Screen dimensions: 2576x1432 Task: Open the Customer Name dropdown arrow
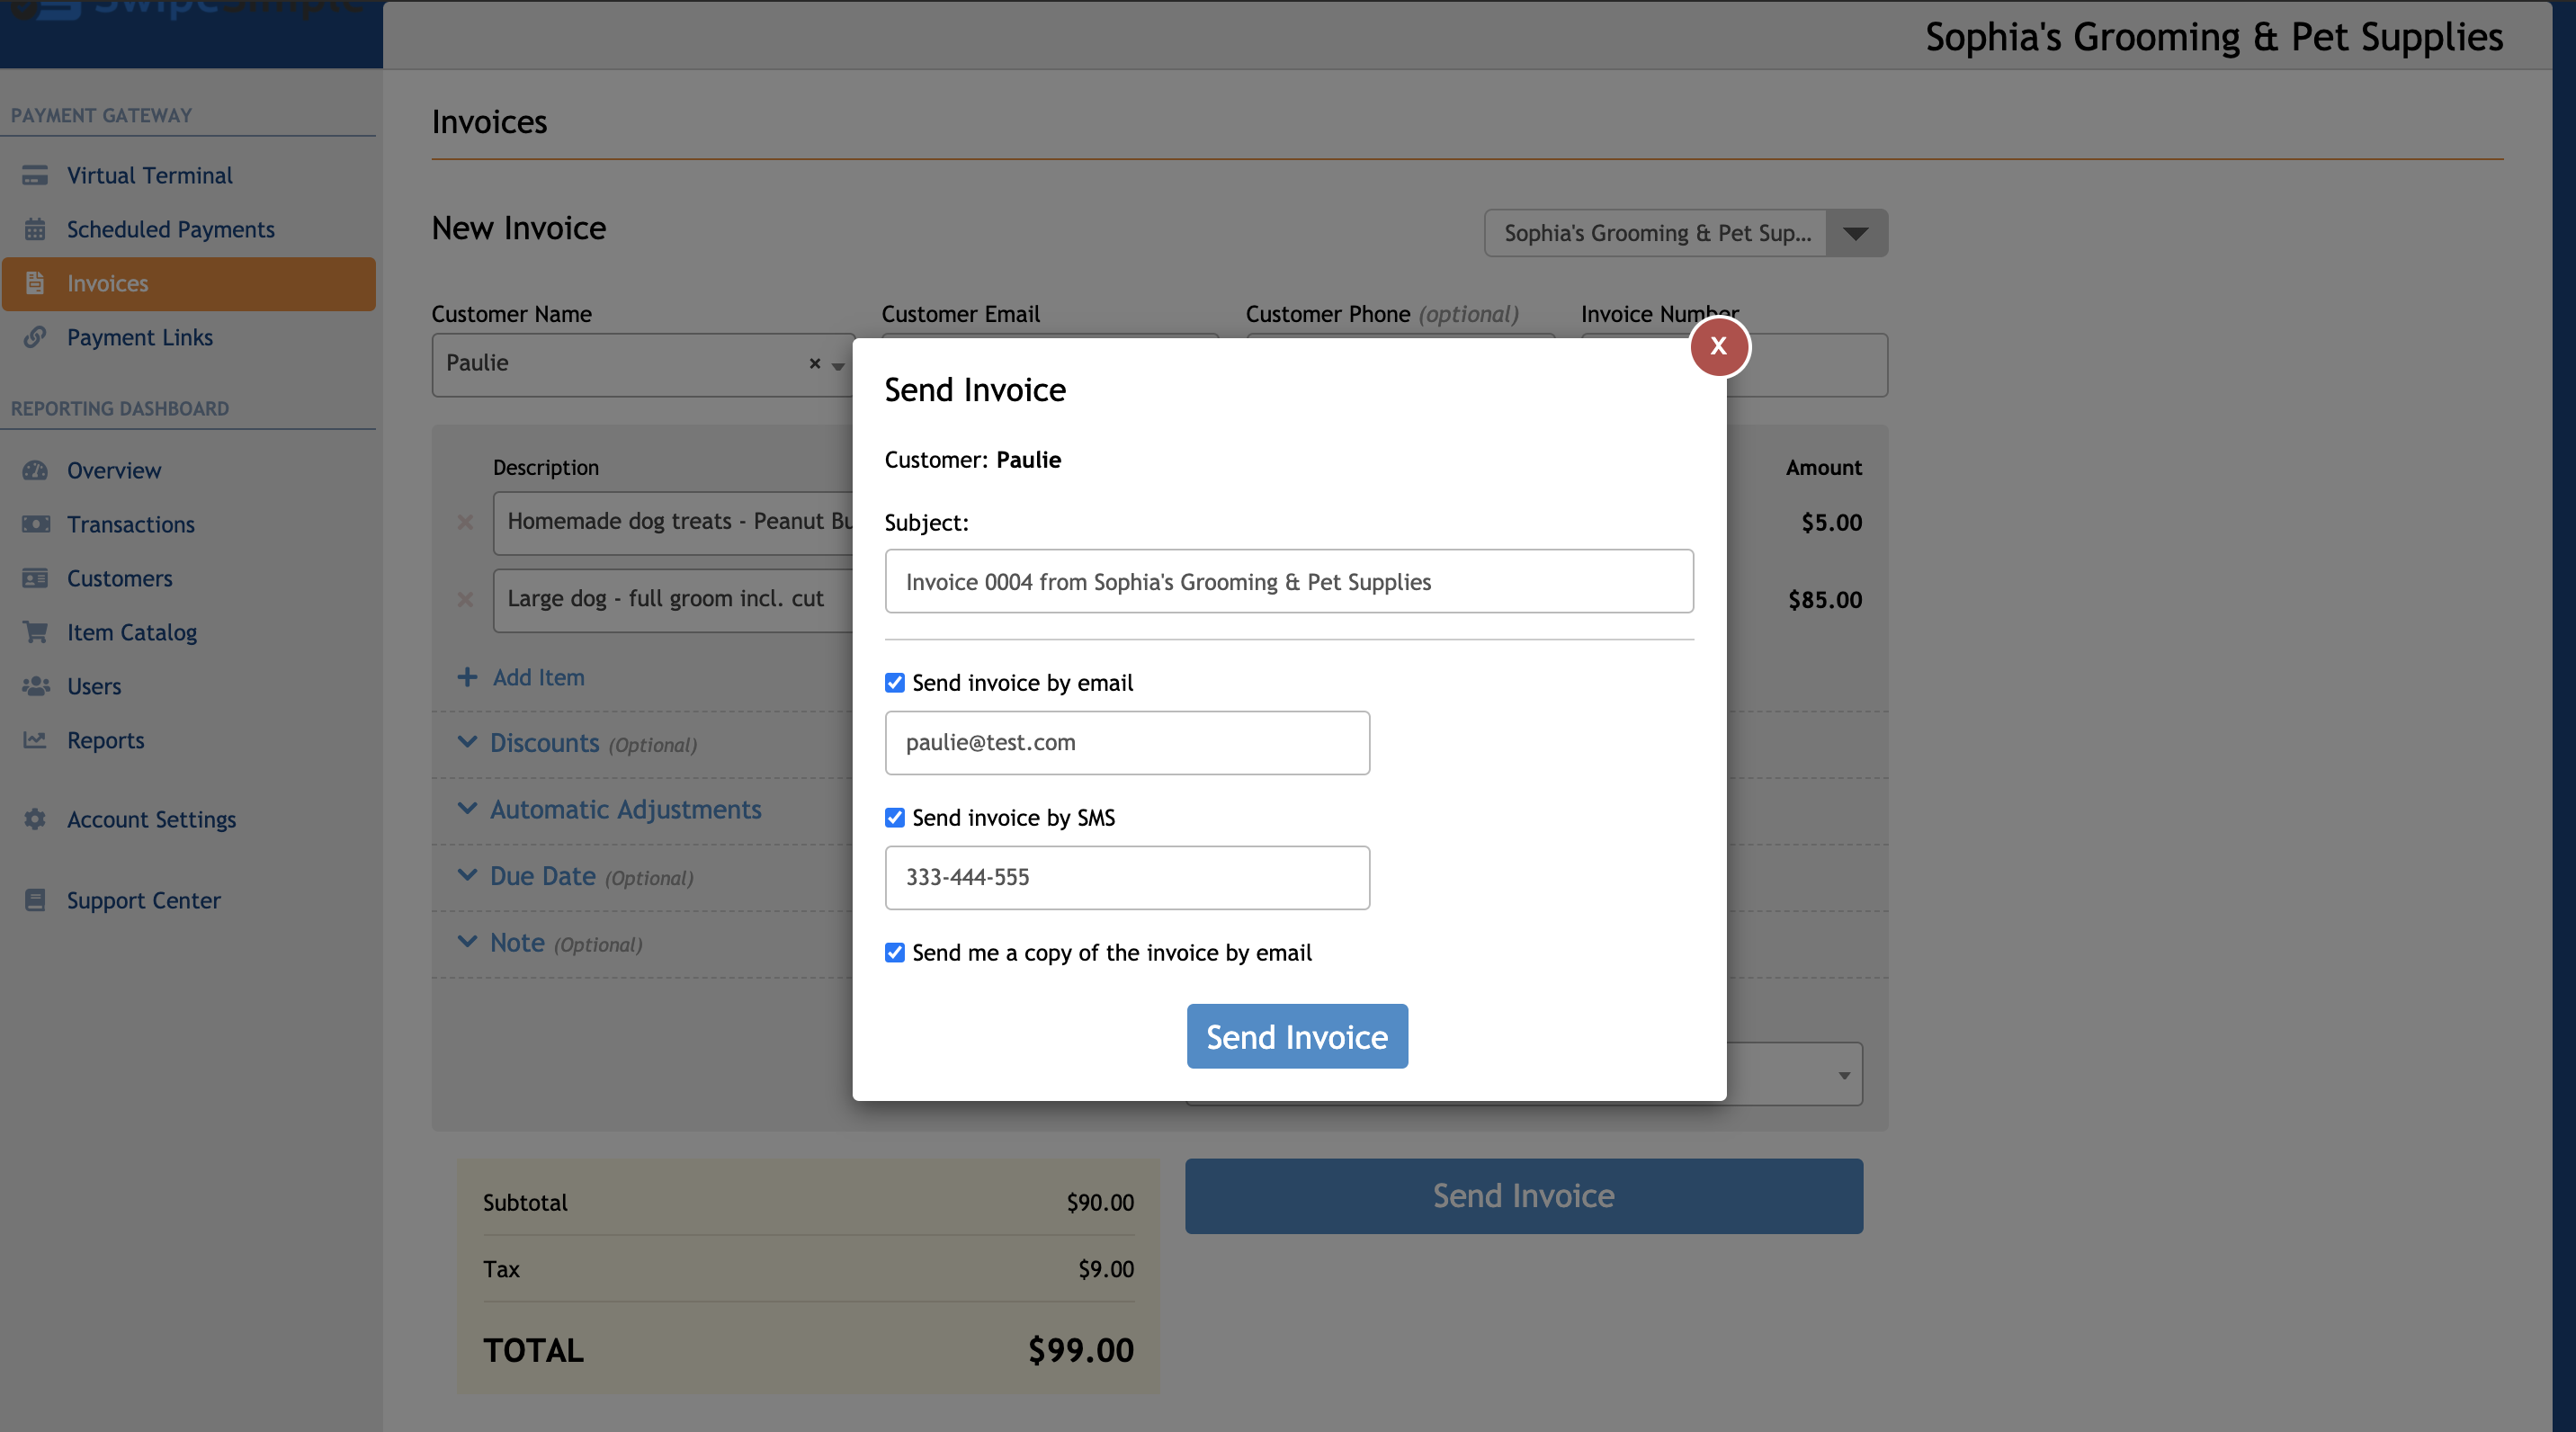point(838,366)
